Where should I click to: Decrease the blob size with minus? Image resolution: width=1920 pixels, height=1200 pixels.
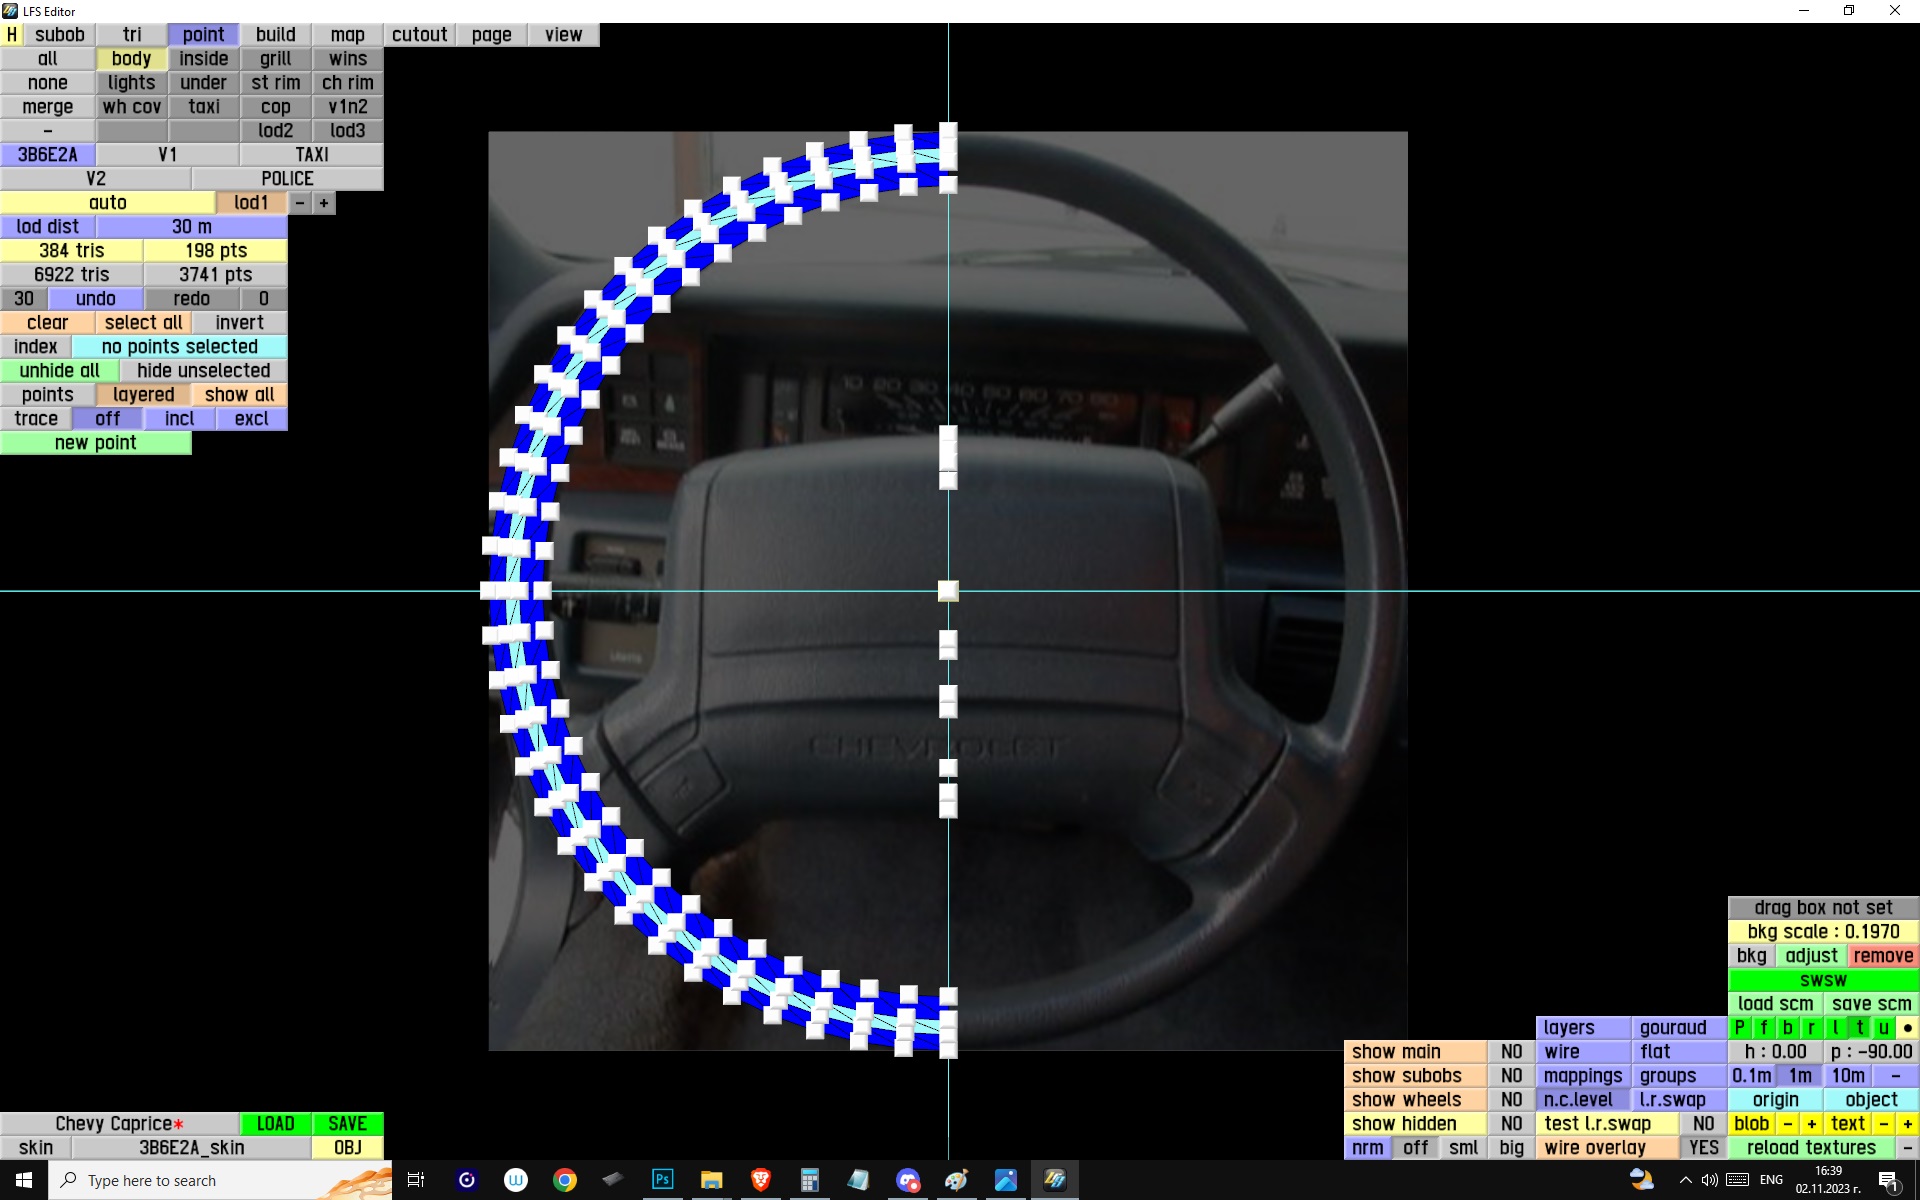click(1787, 1124)
